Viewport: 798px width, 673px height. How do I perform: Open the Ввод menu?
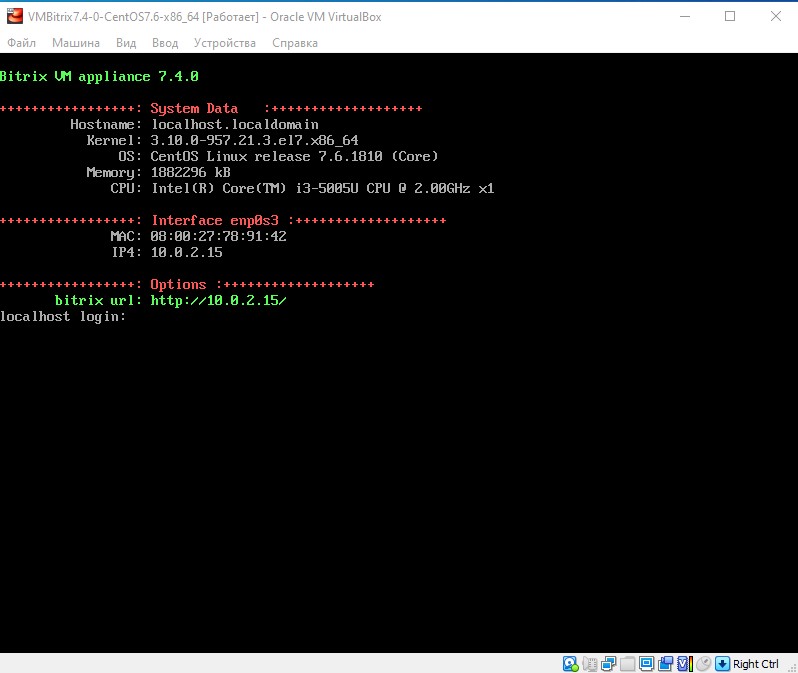pos(165,43)
